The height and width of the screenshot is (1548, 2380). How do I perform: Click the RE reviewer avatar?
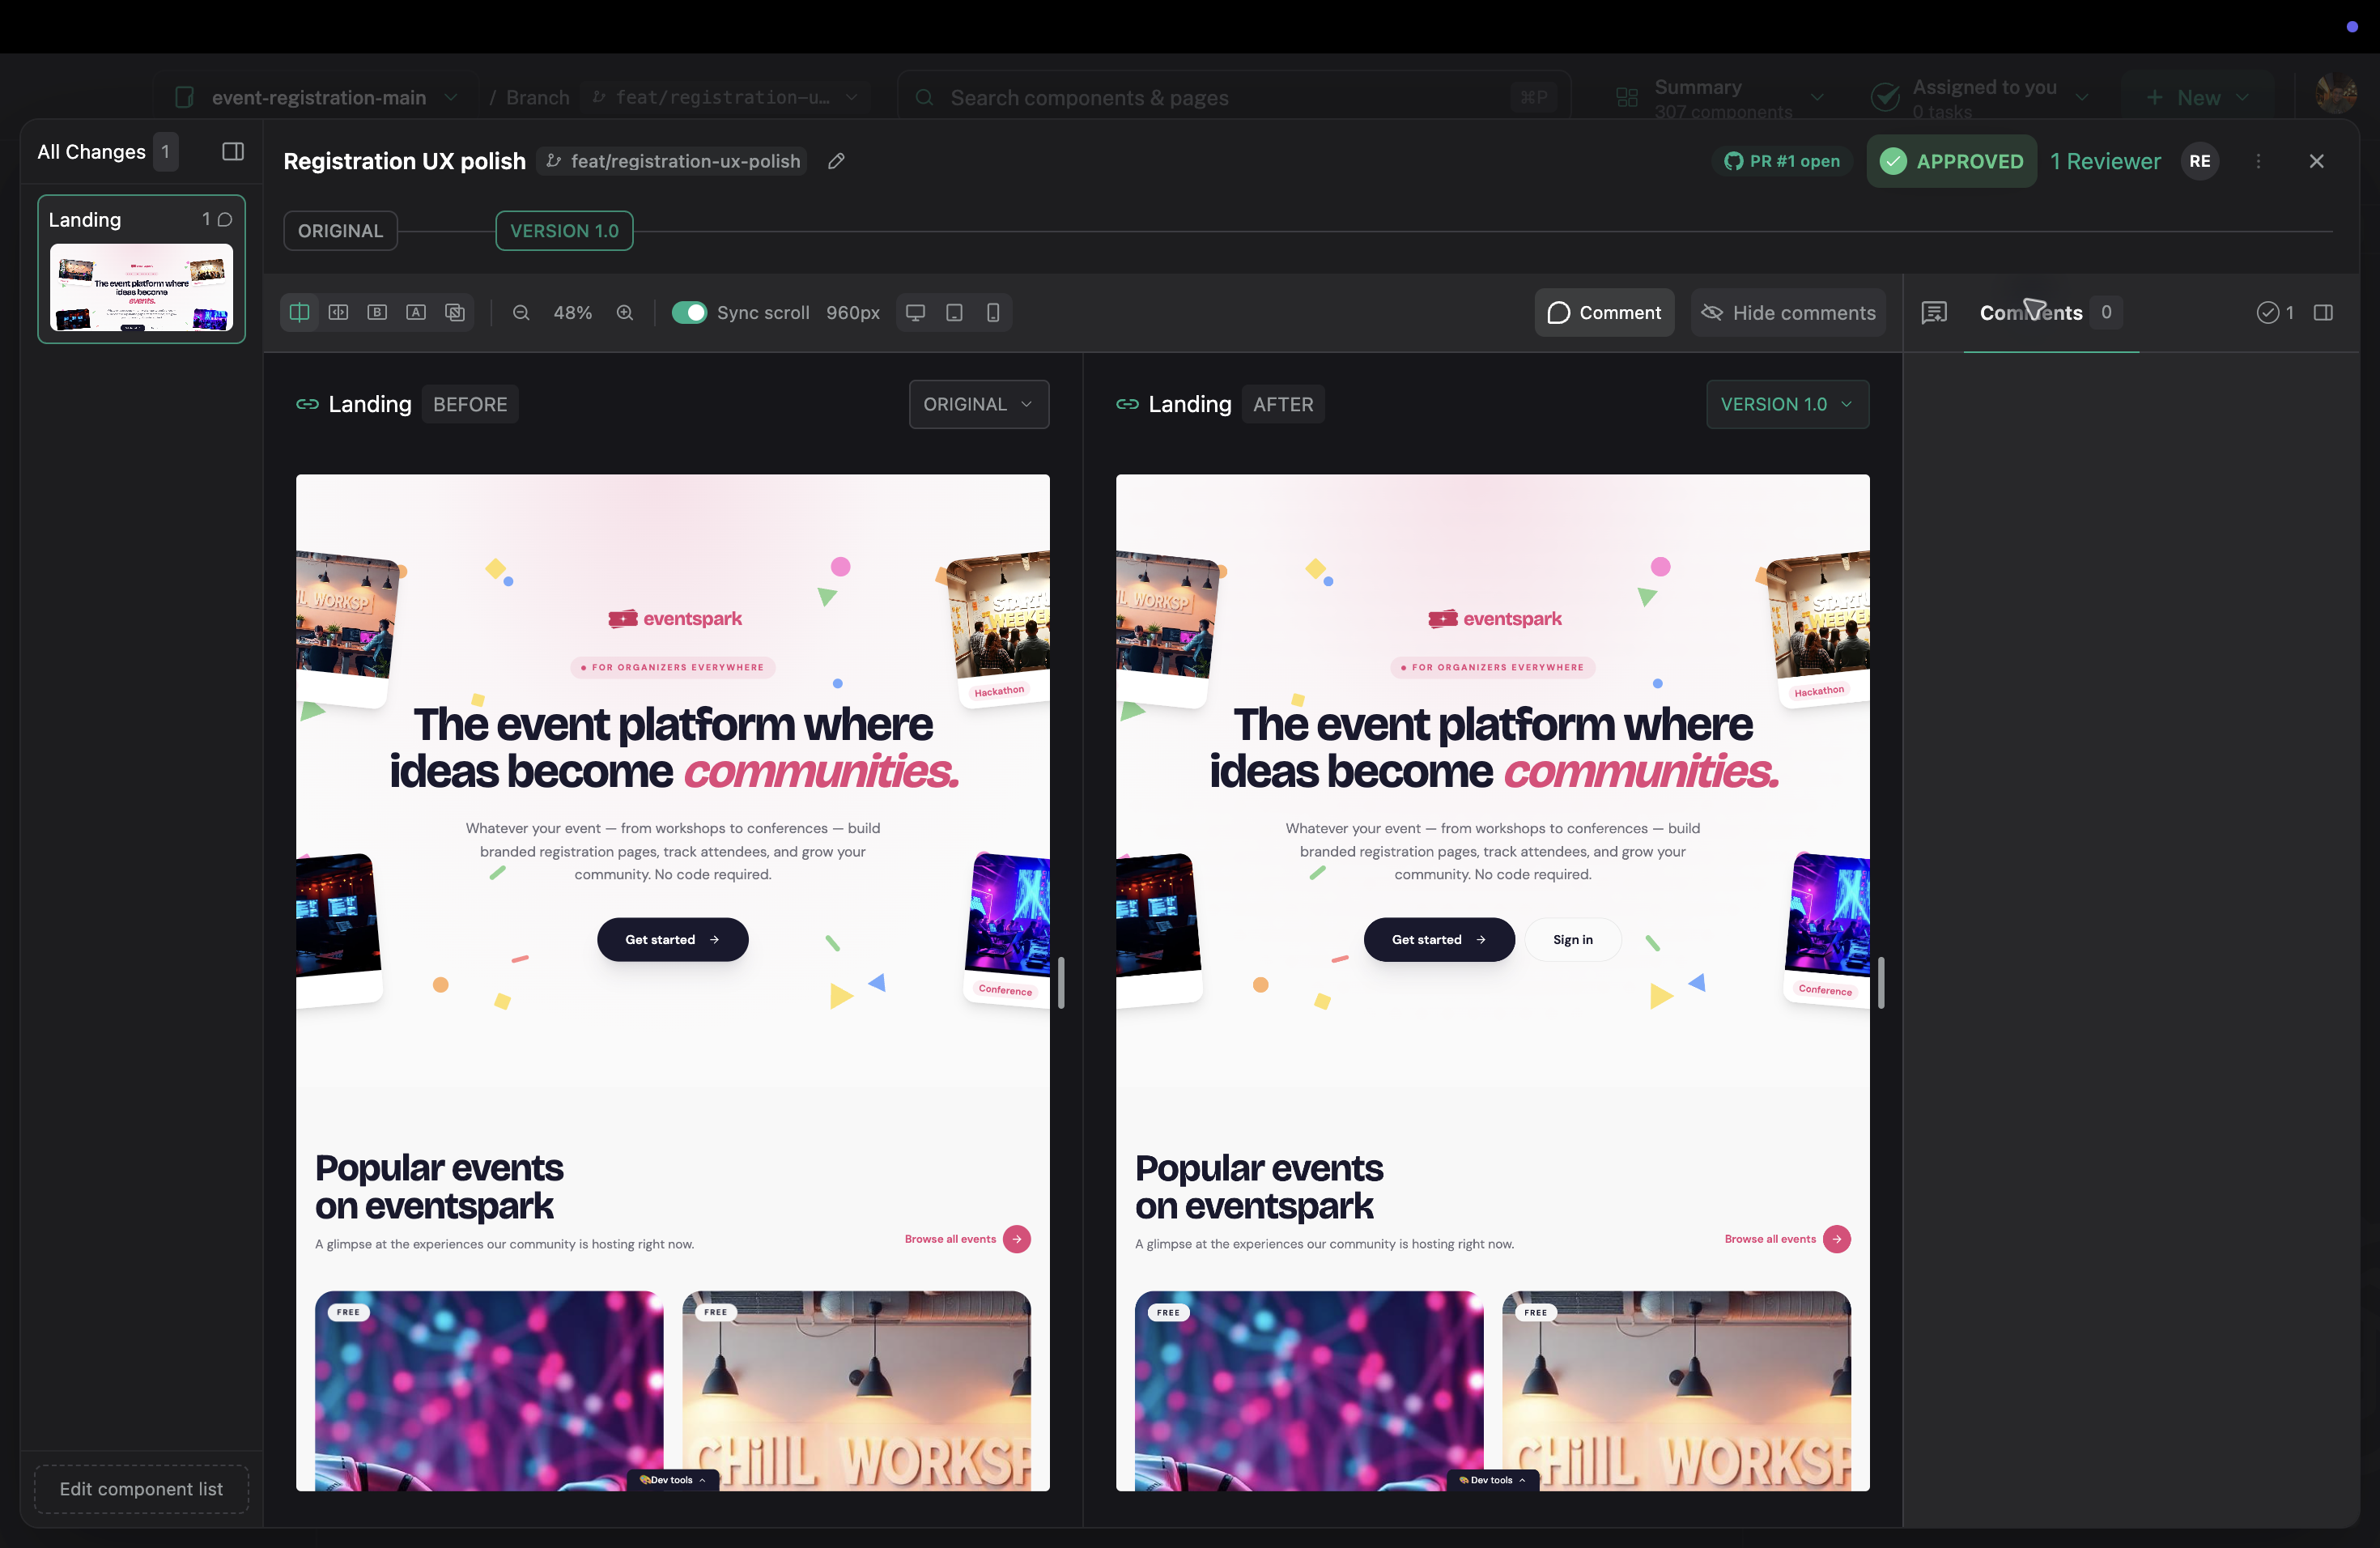(2200, 161)
